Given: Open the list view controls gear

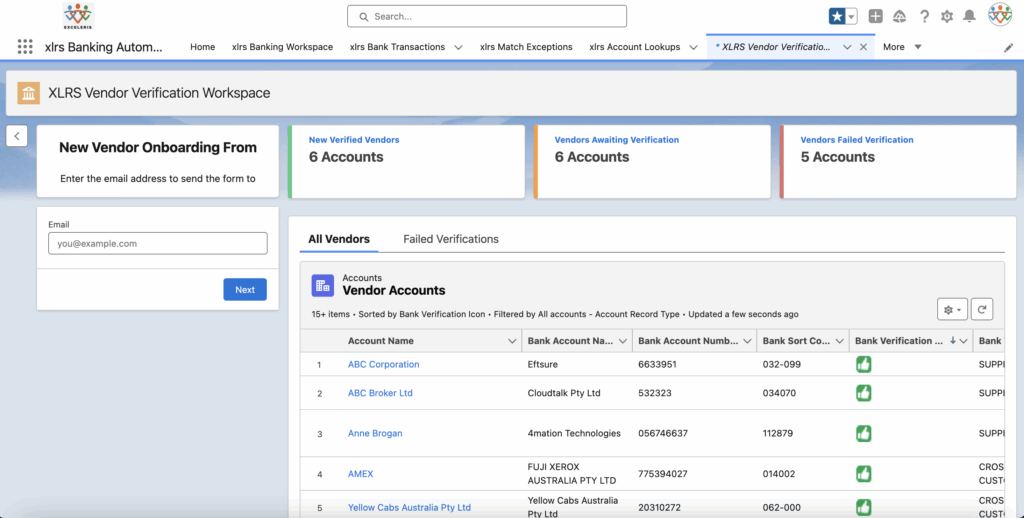Looking at the screenshot, I should click(952, 310).
